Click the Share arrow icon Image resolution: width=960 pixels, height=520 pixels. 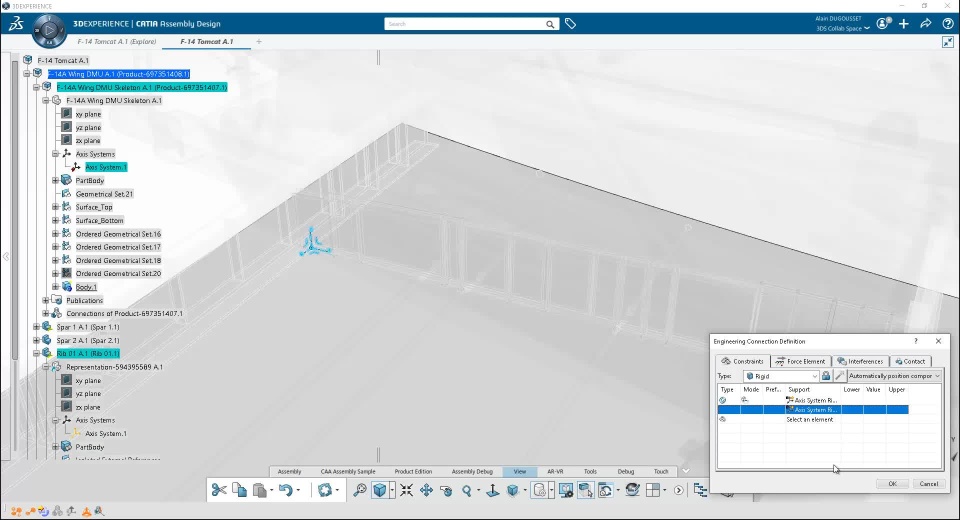click(926, 24)
